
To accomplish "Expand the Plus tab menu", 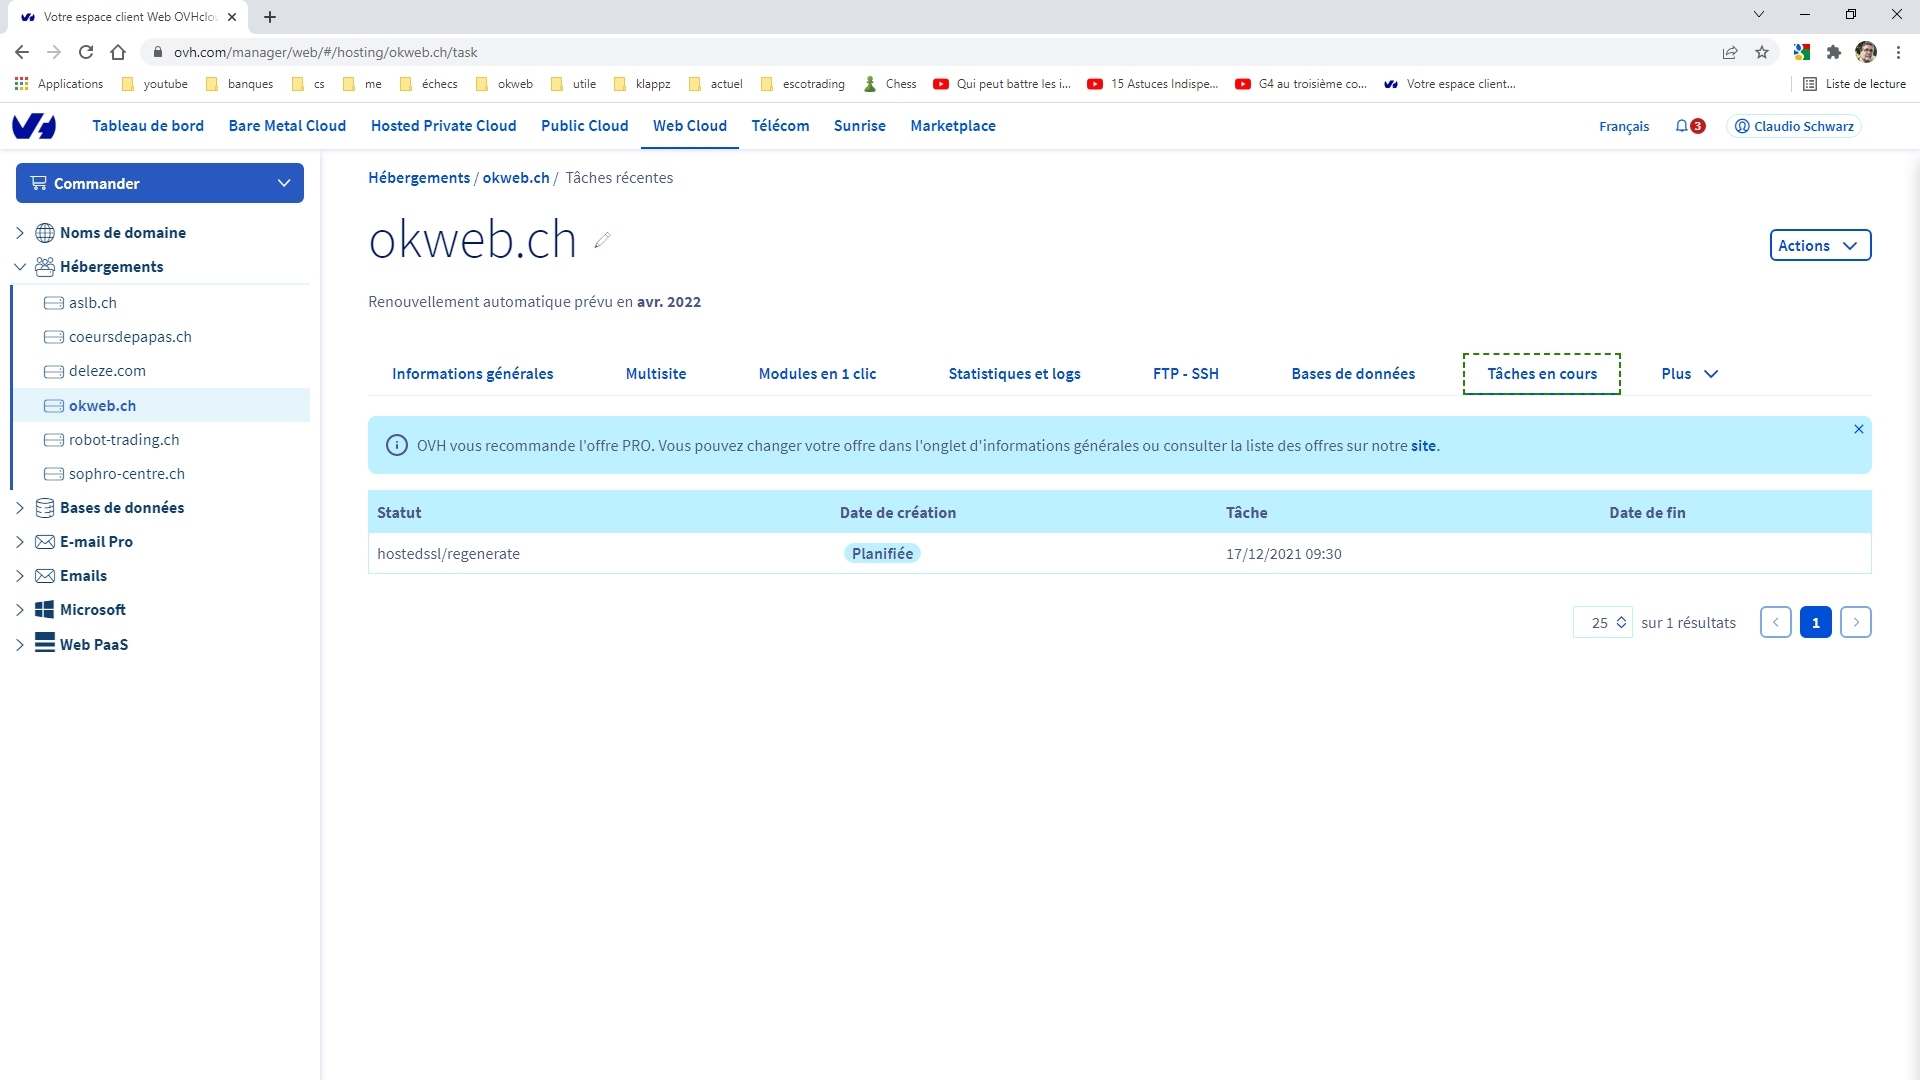I will pos(1689,374).
